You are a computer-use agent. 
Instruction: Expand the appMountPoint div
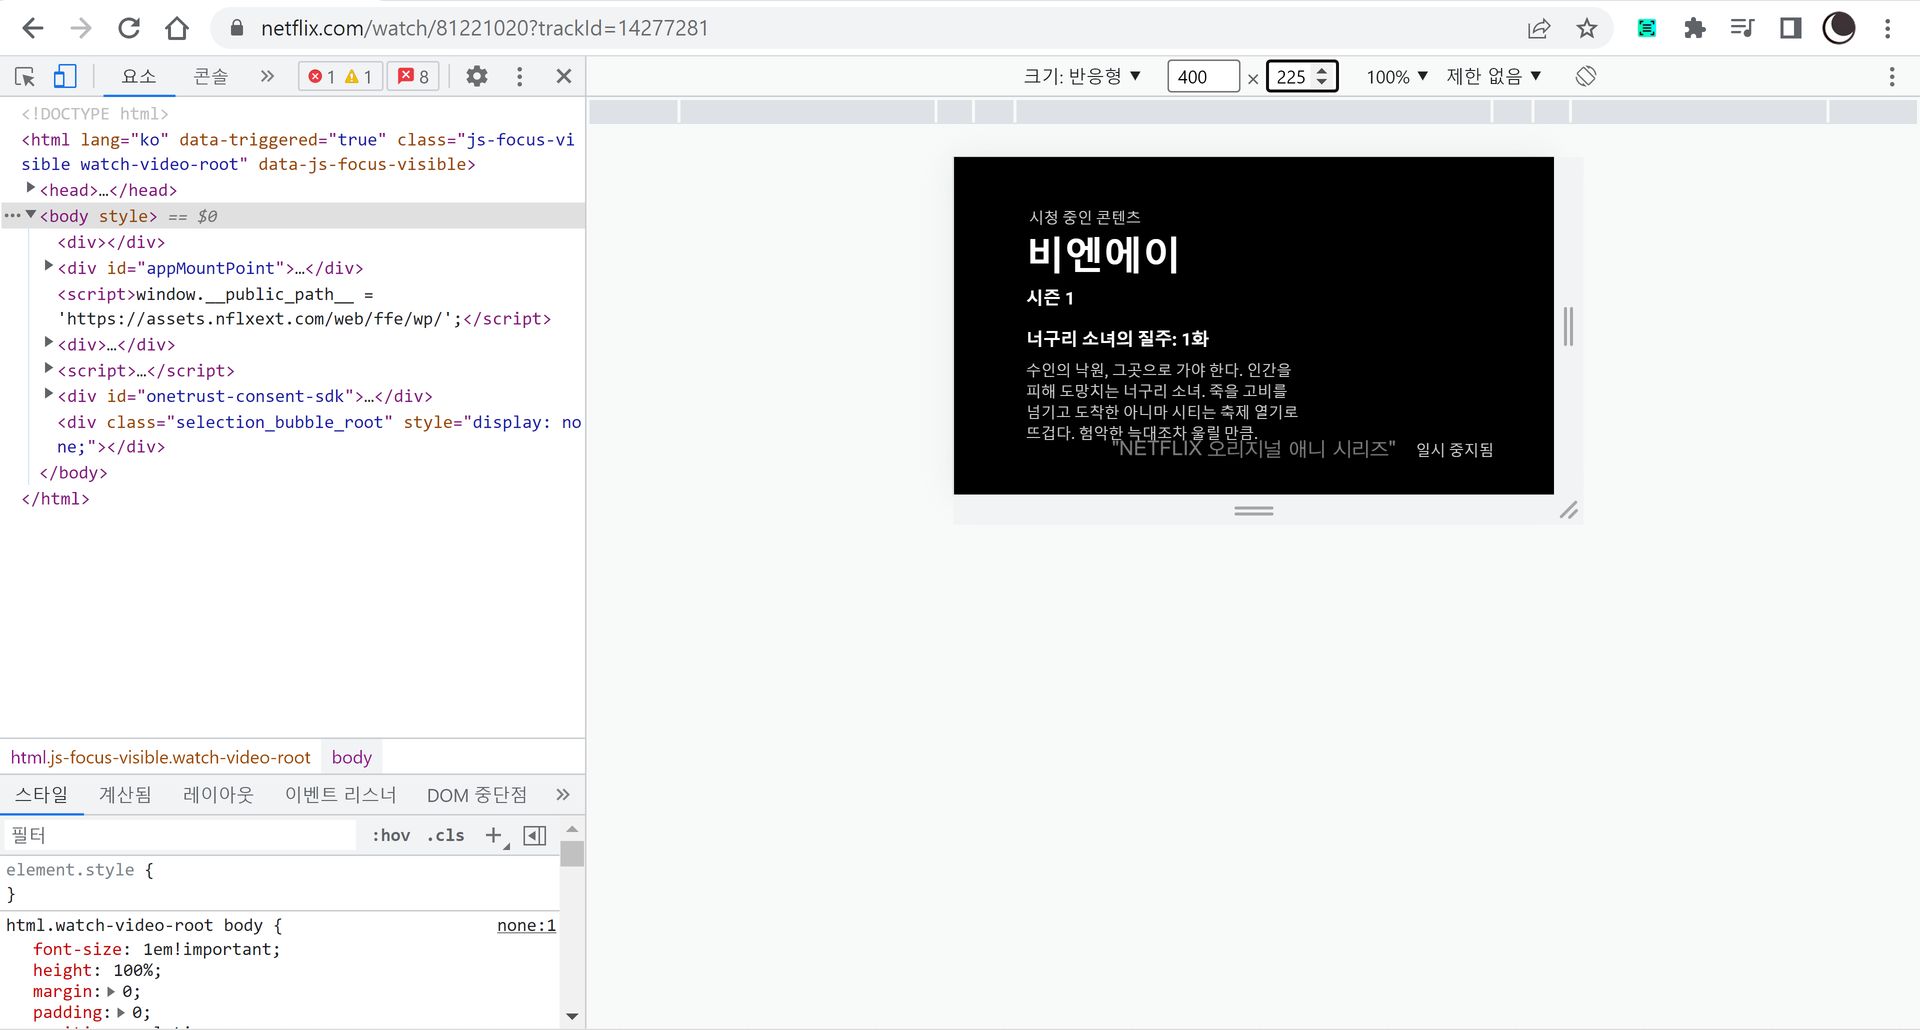[48, 266]
